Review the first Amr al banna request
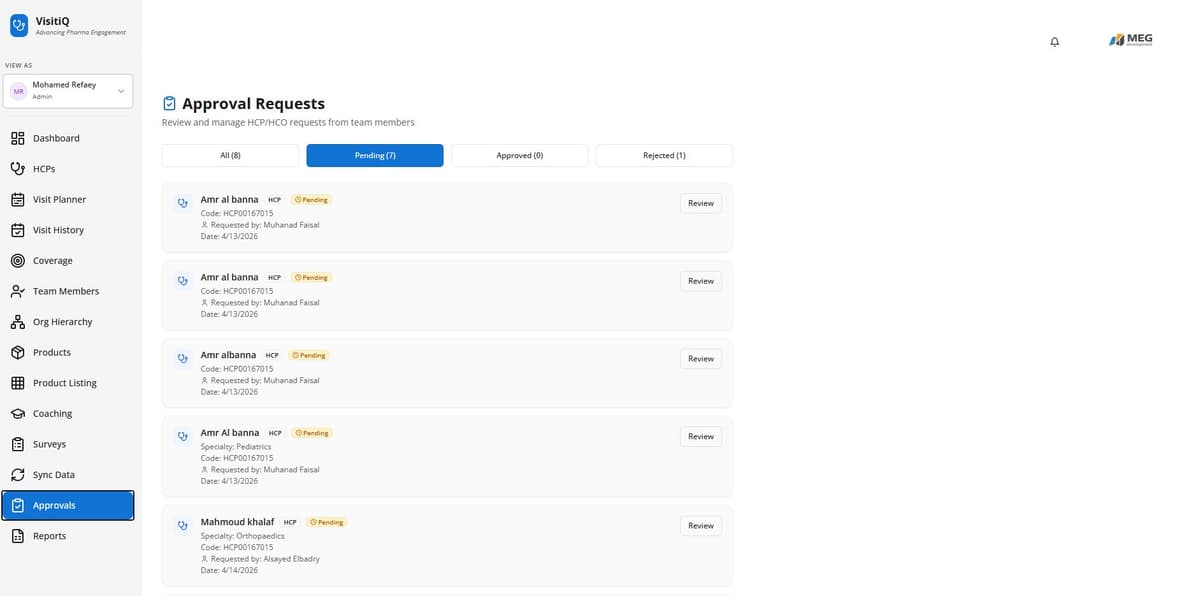Viewport: 1200px width, 596px height. [700, 203]
